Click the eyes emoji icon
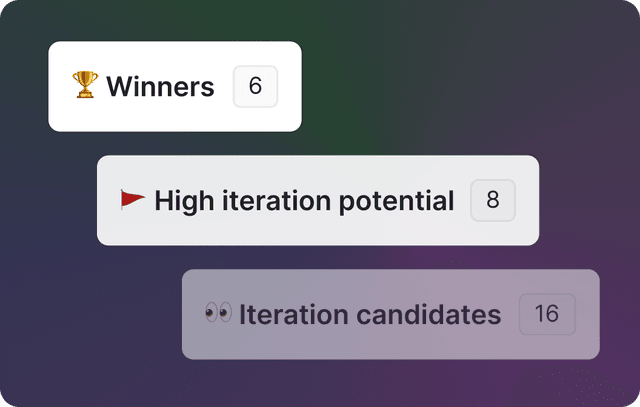 point(217,314)
